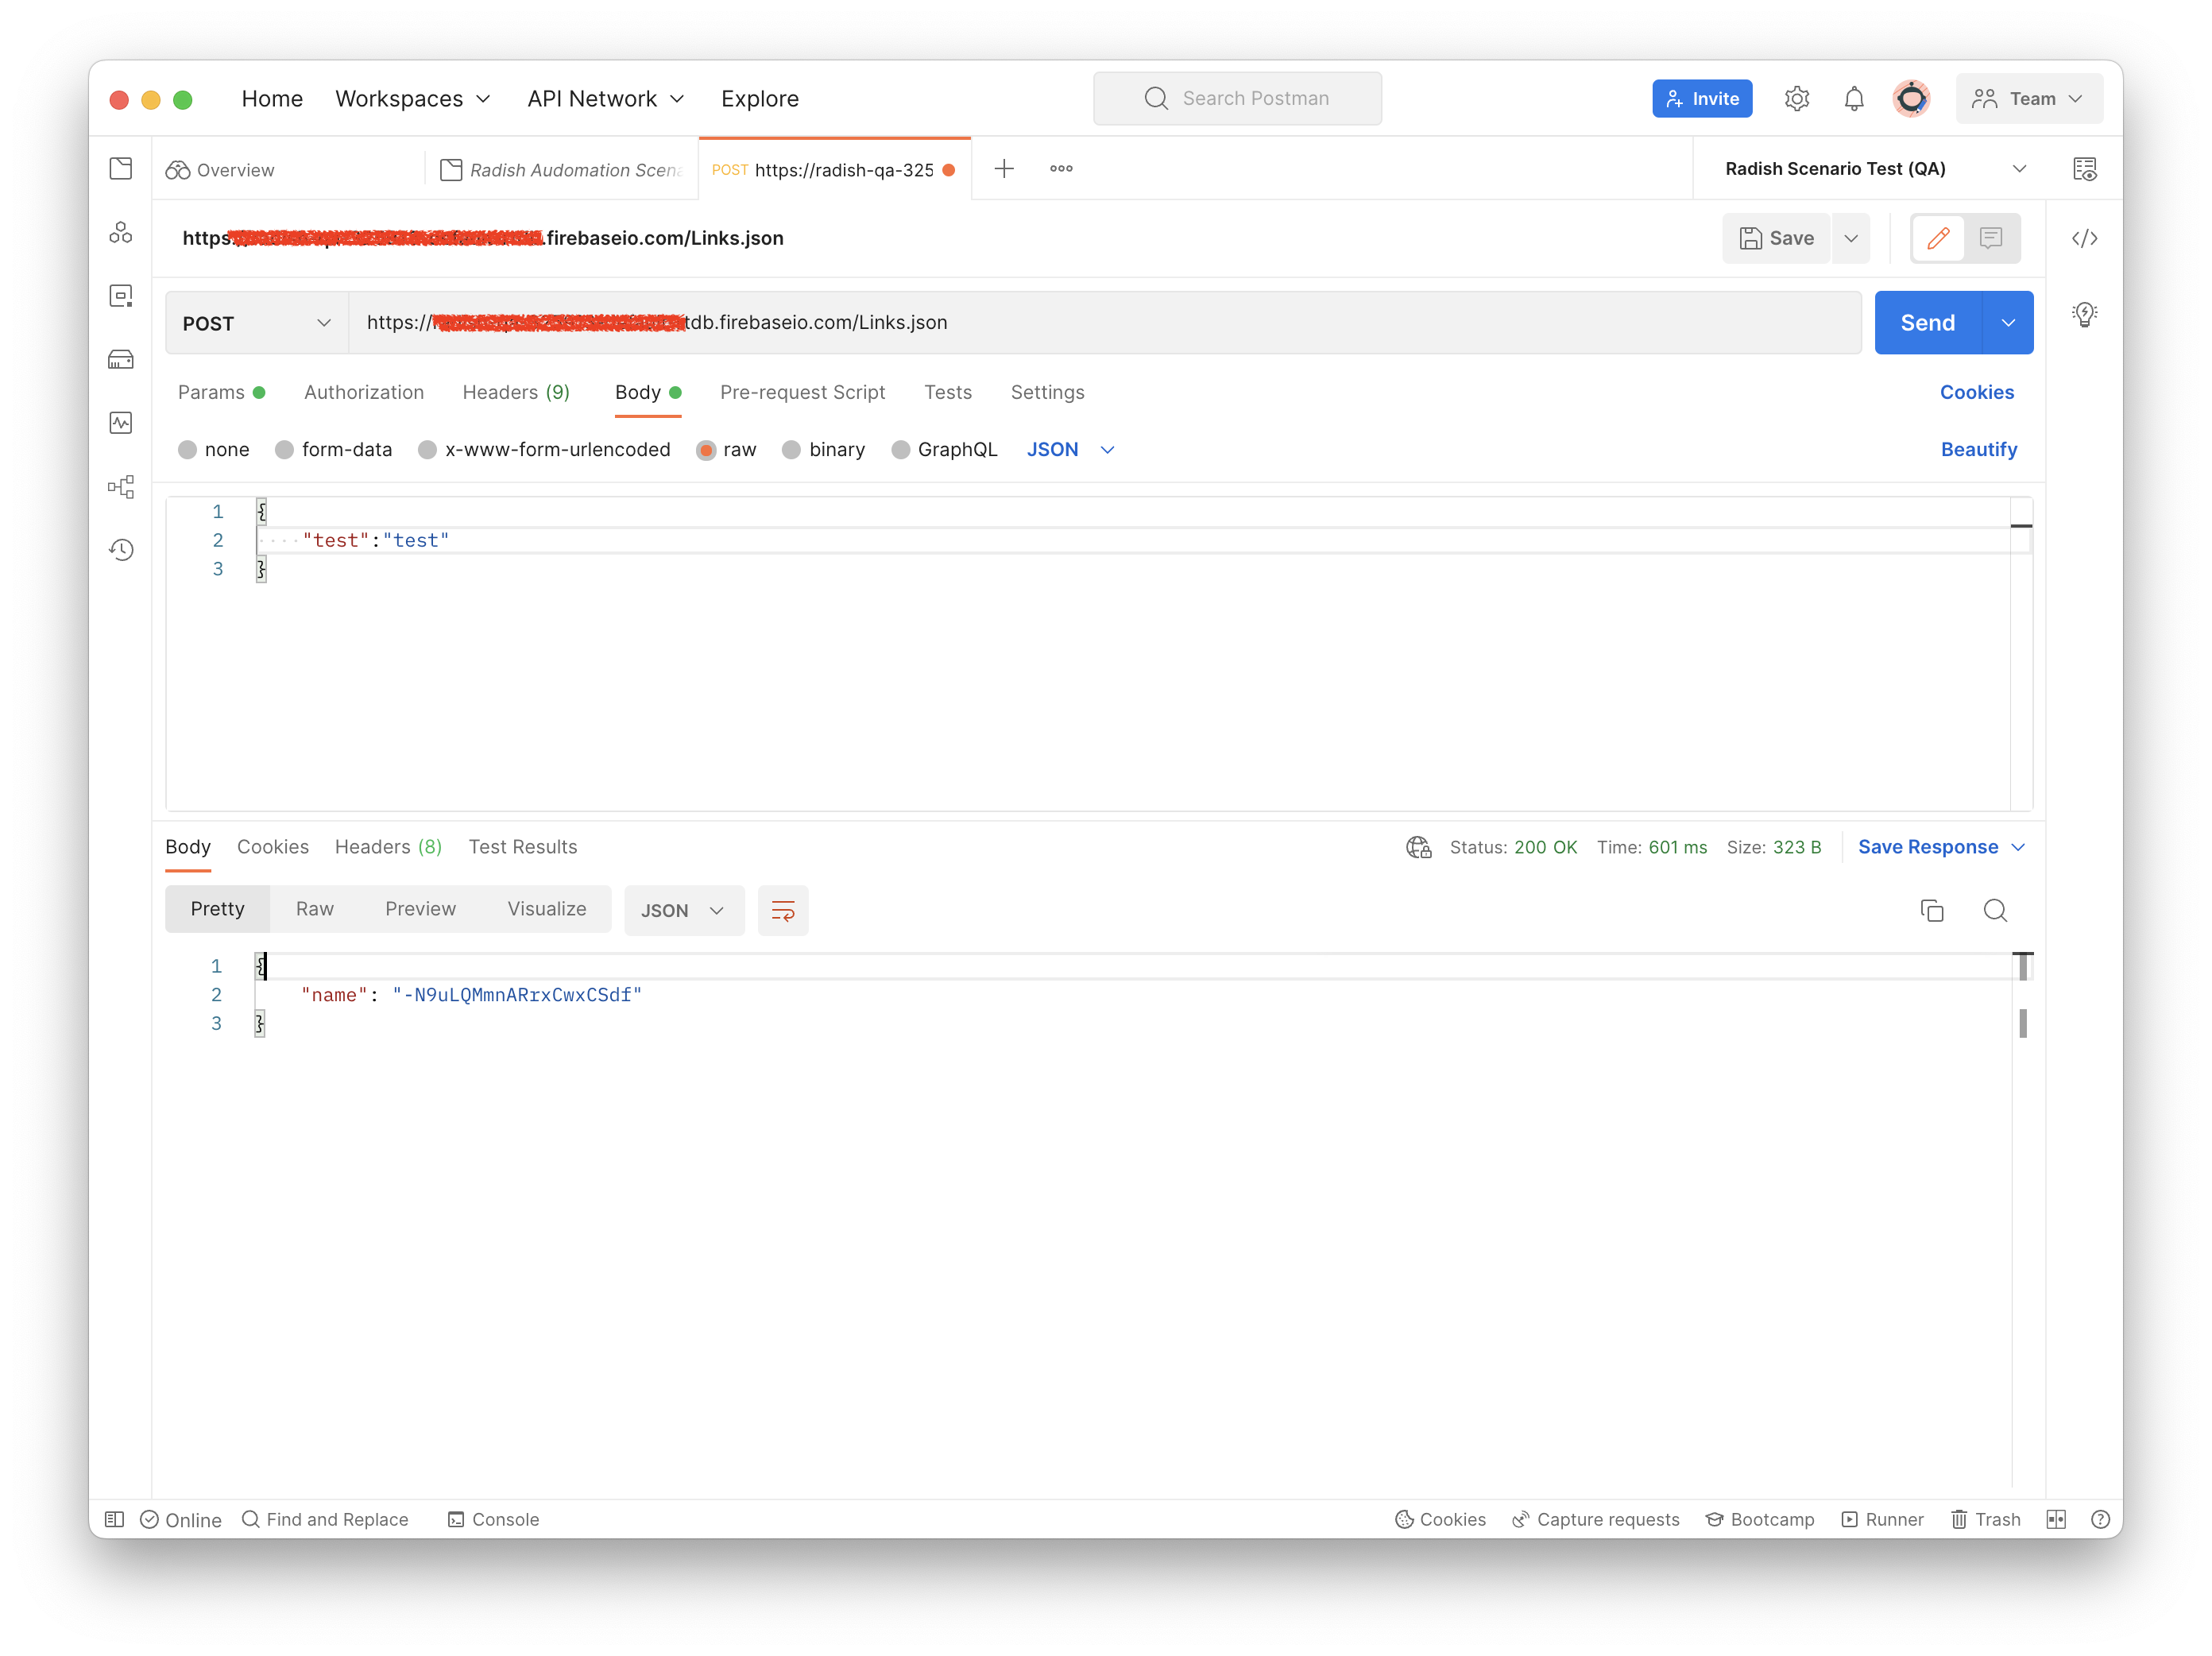
Task: Toggle sidebar from the status bar
Action: click(x=114, y=1519)
